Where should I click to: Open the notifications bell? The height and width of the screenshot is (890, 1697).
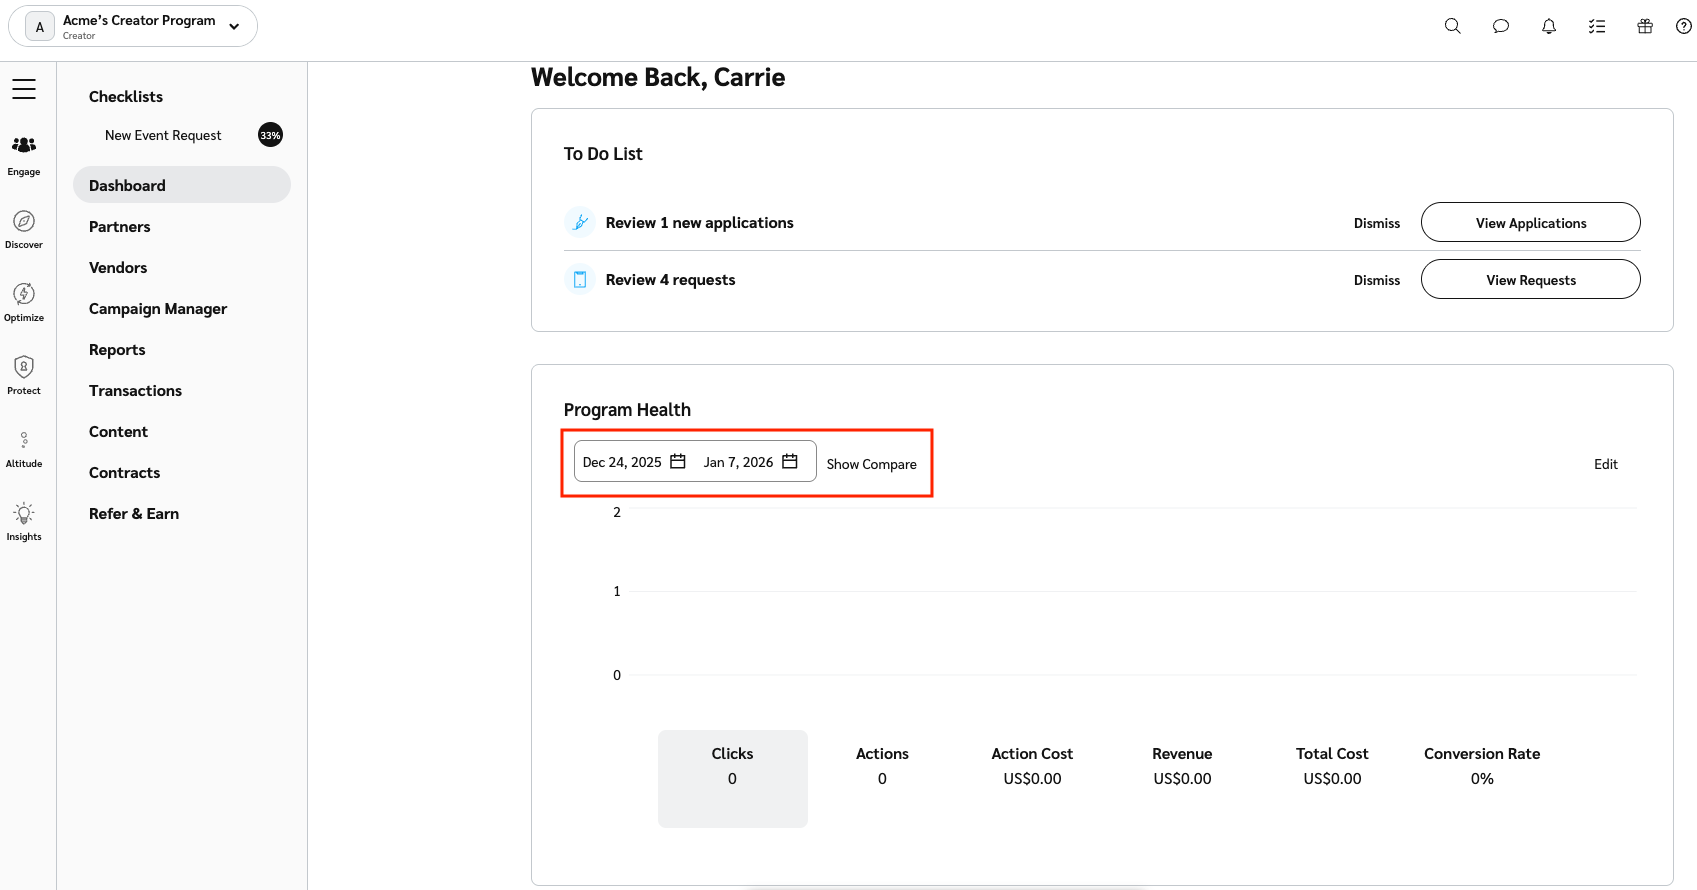1548,26
